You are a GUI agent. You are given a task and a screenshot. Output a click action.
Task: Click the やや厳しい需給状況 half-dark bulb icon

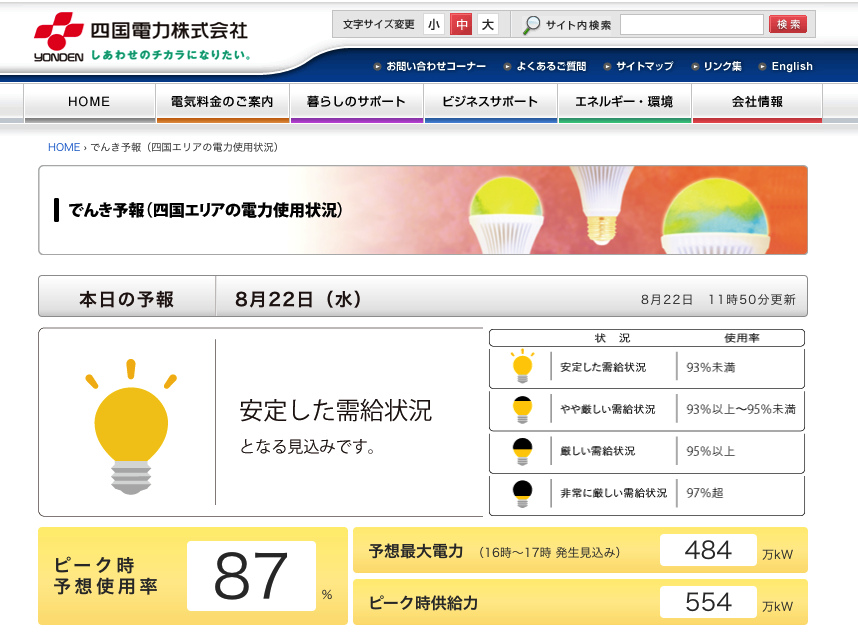(522, 409)
